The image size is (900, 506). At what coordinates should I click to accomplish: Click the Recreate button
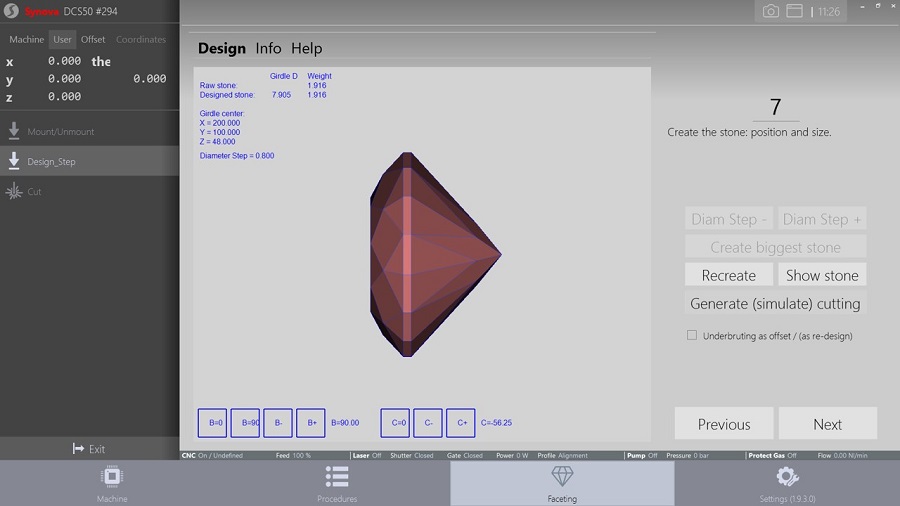point(729,275)
